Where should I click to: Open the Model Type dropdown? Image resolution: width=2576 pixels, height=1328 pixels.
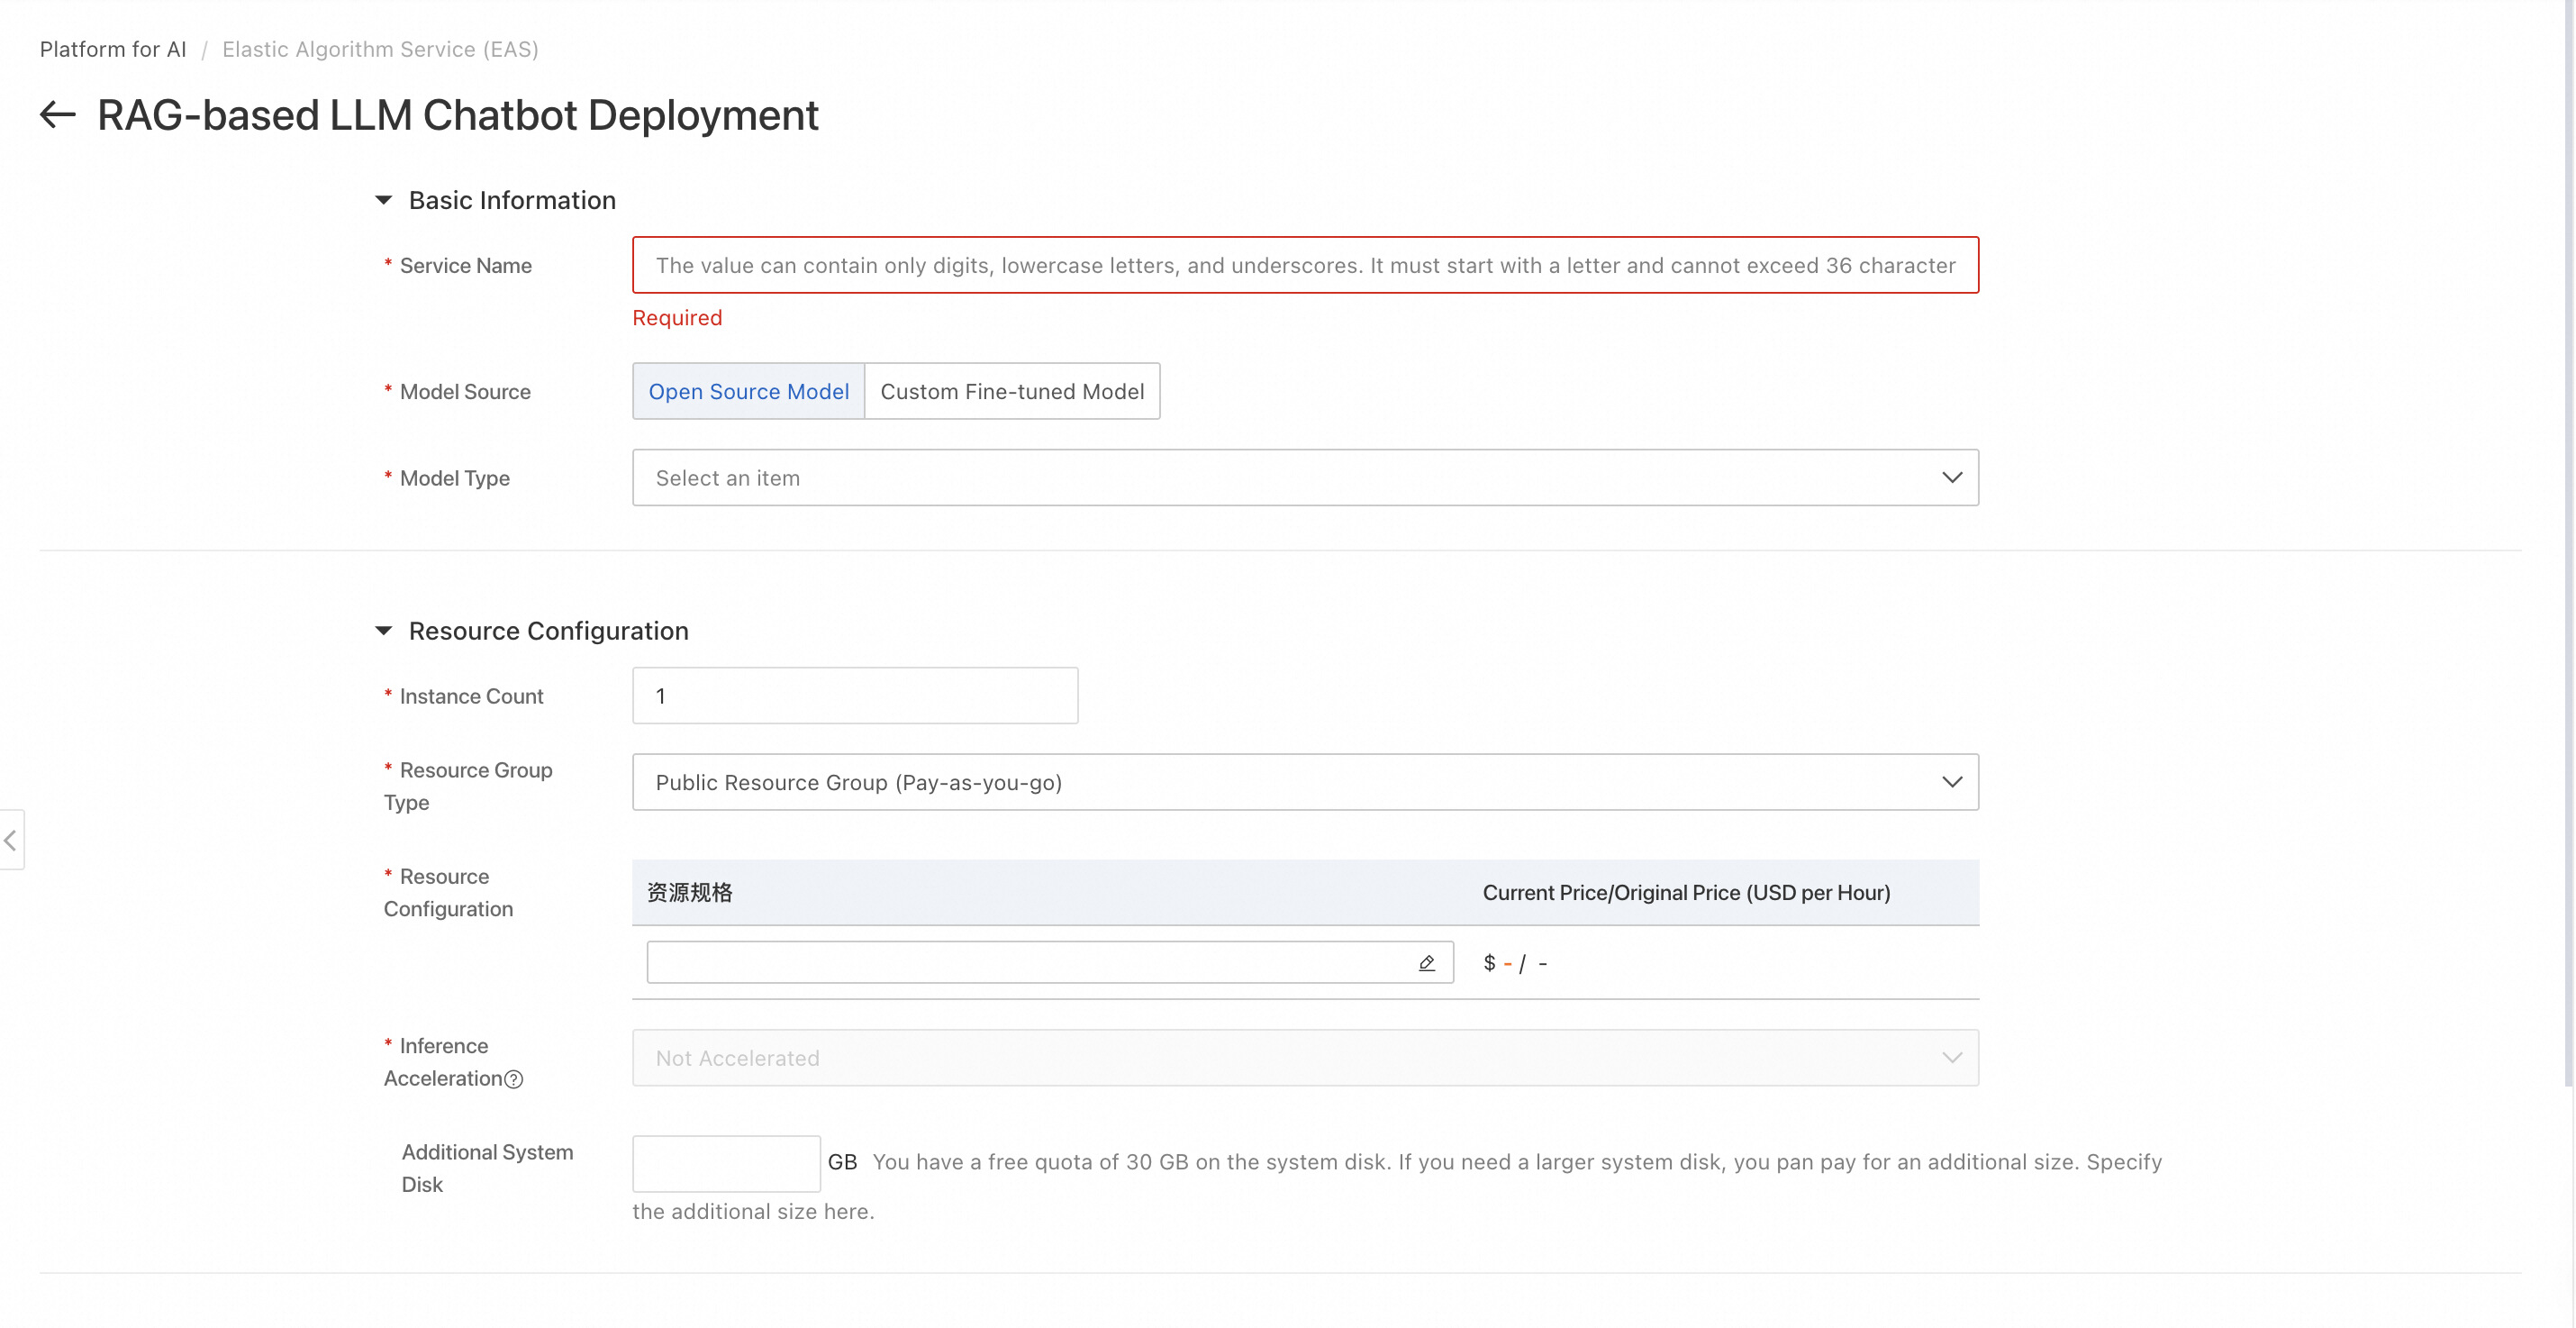click(1290, 478)
